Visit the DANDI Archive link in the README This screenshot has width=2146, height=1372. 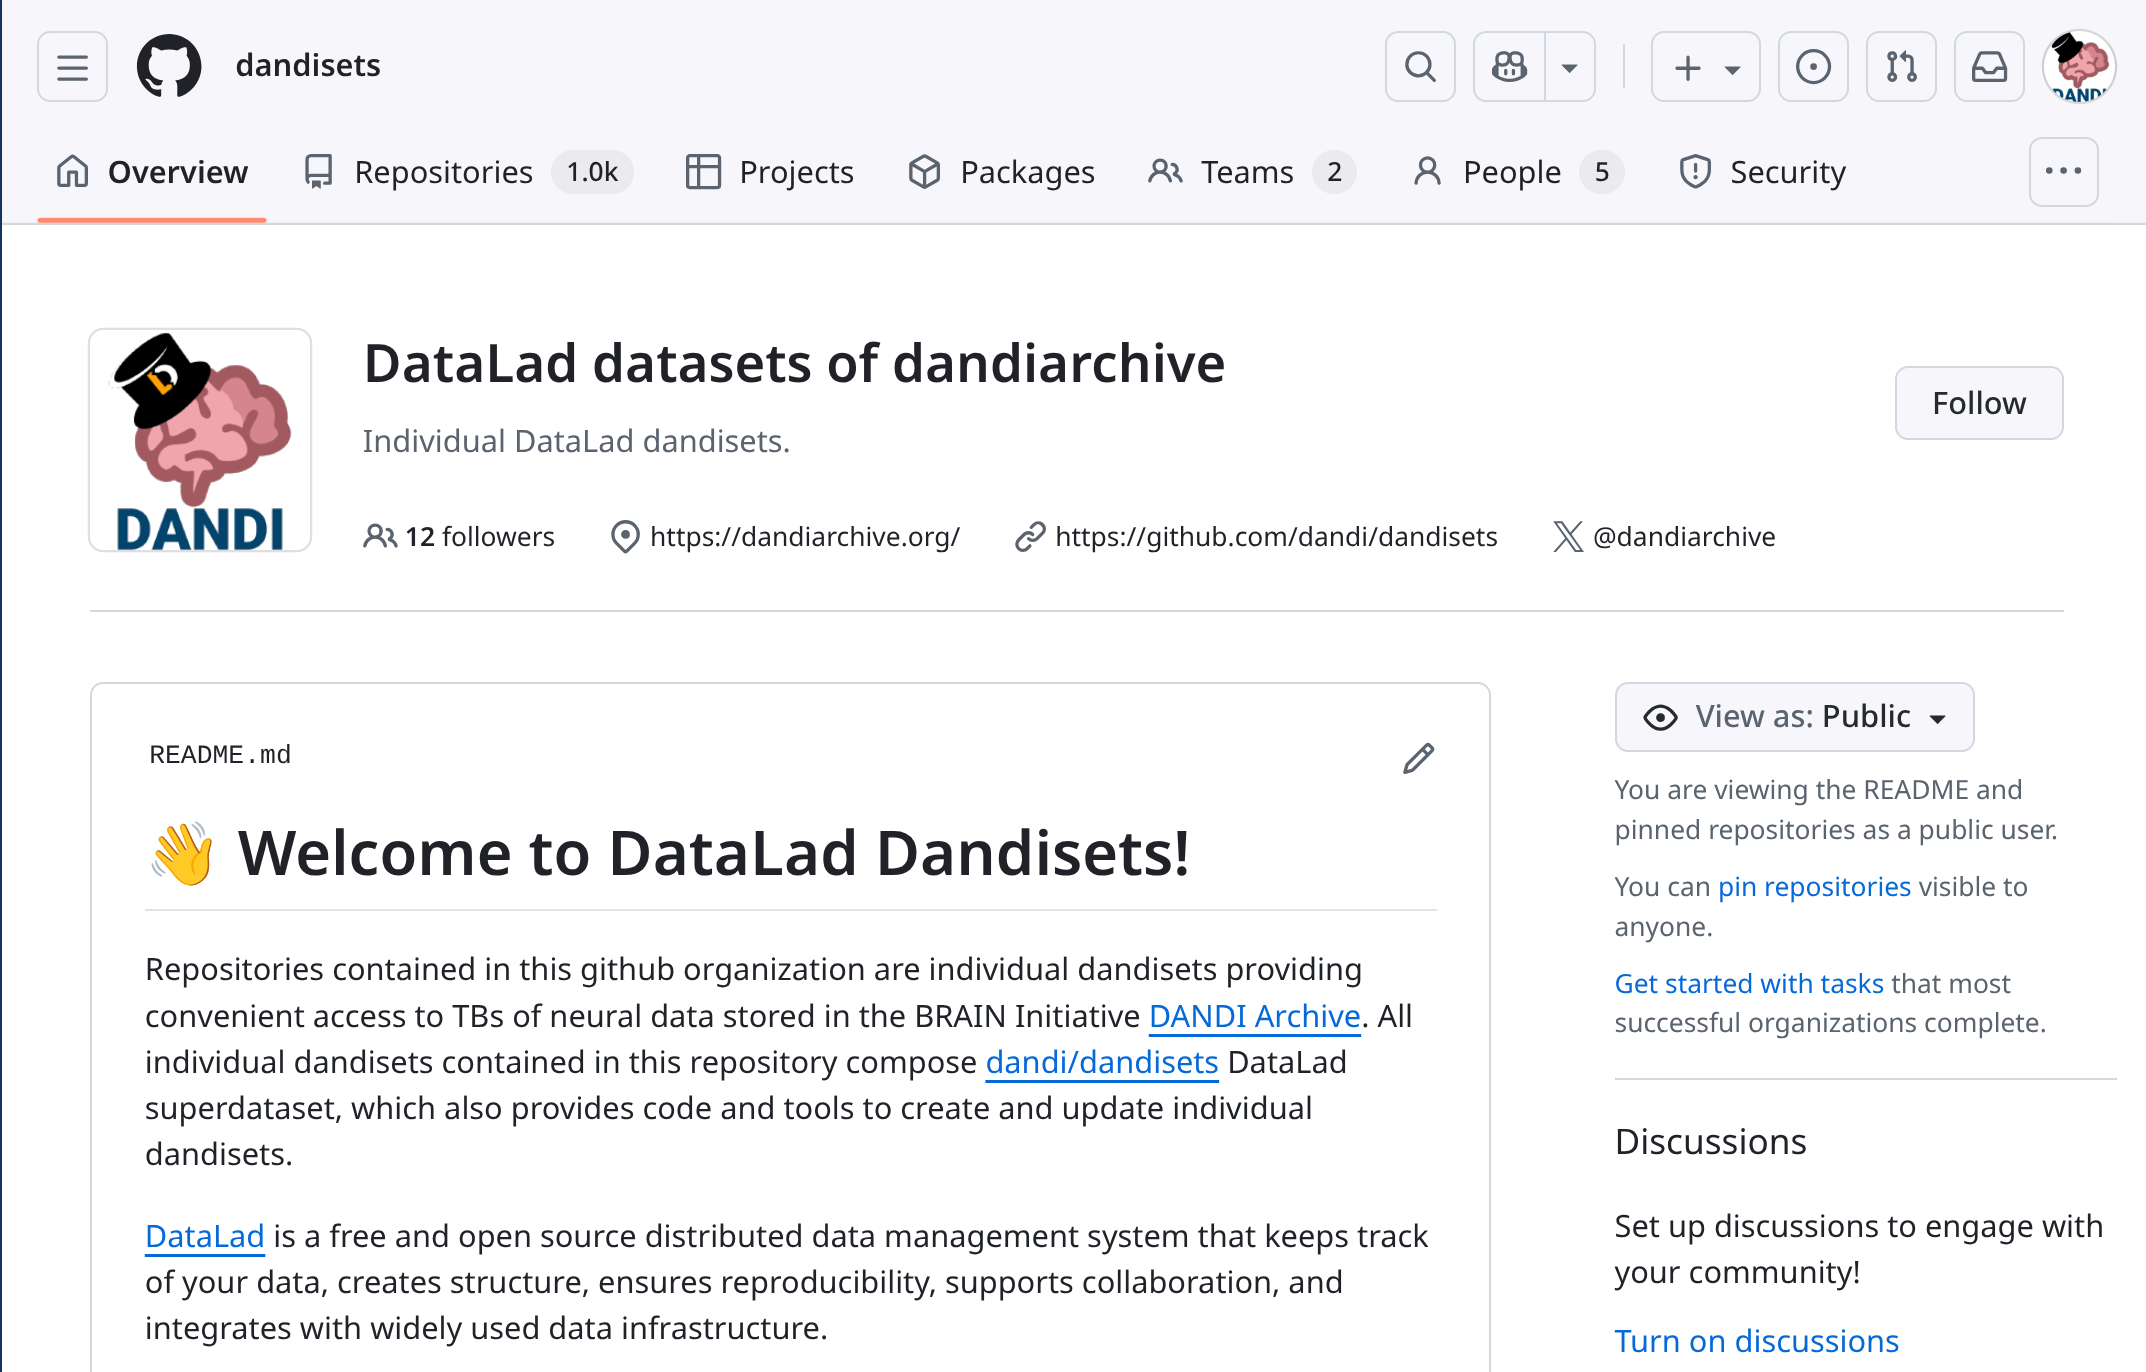tap(1255, 1016)
